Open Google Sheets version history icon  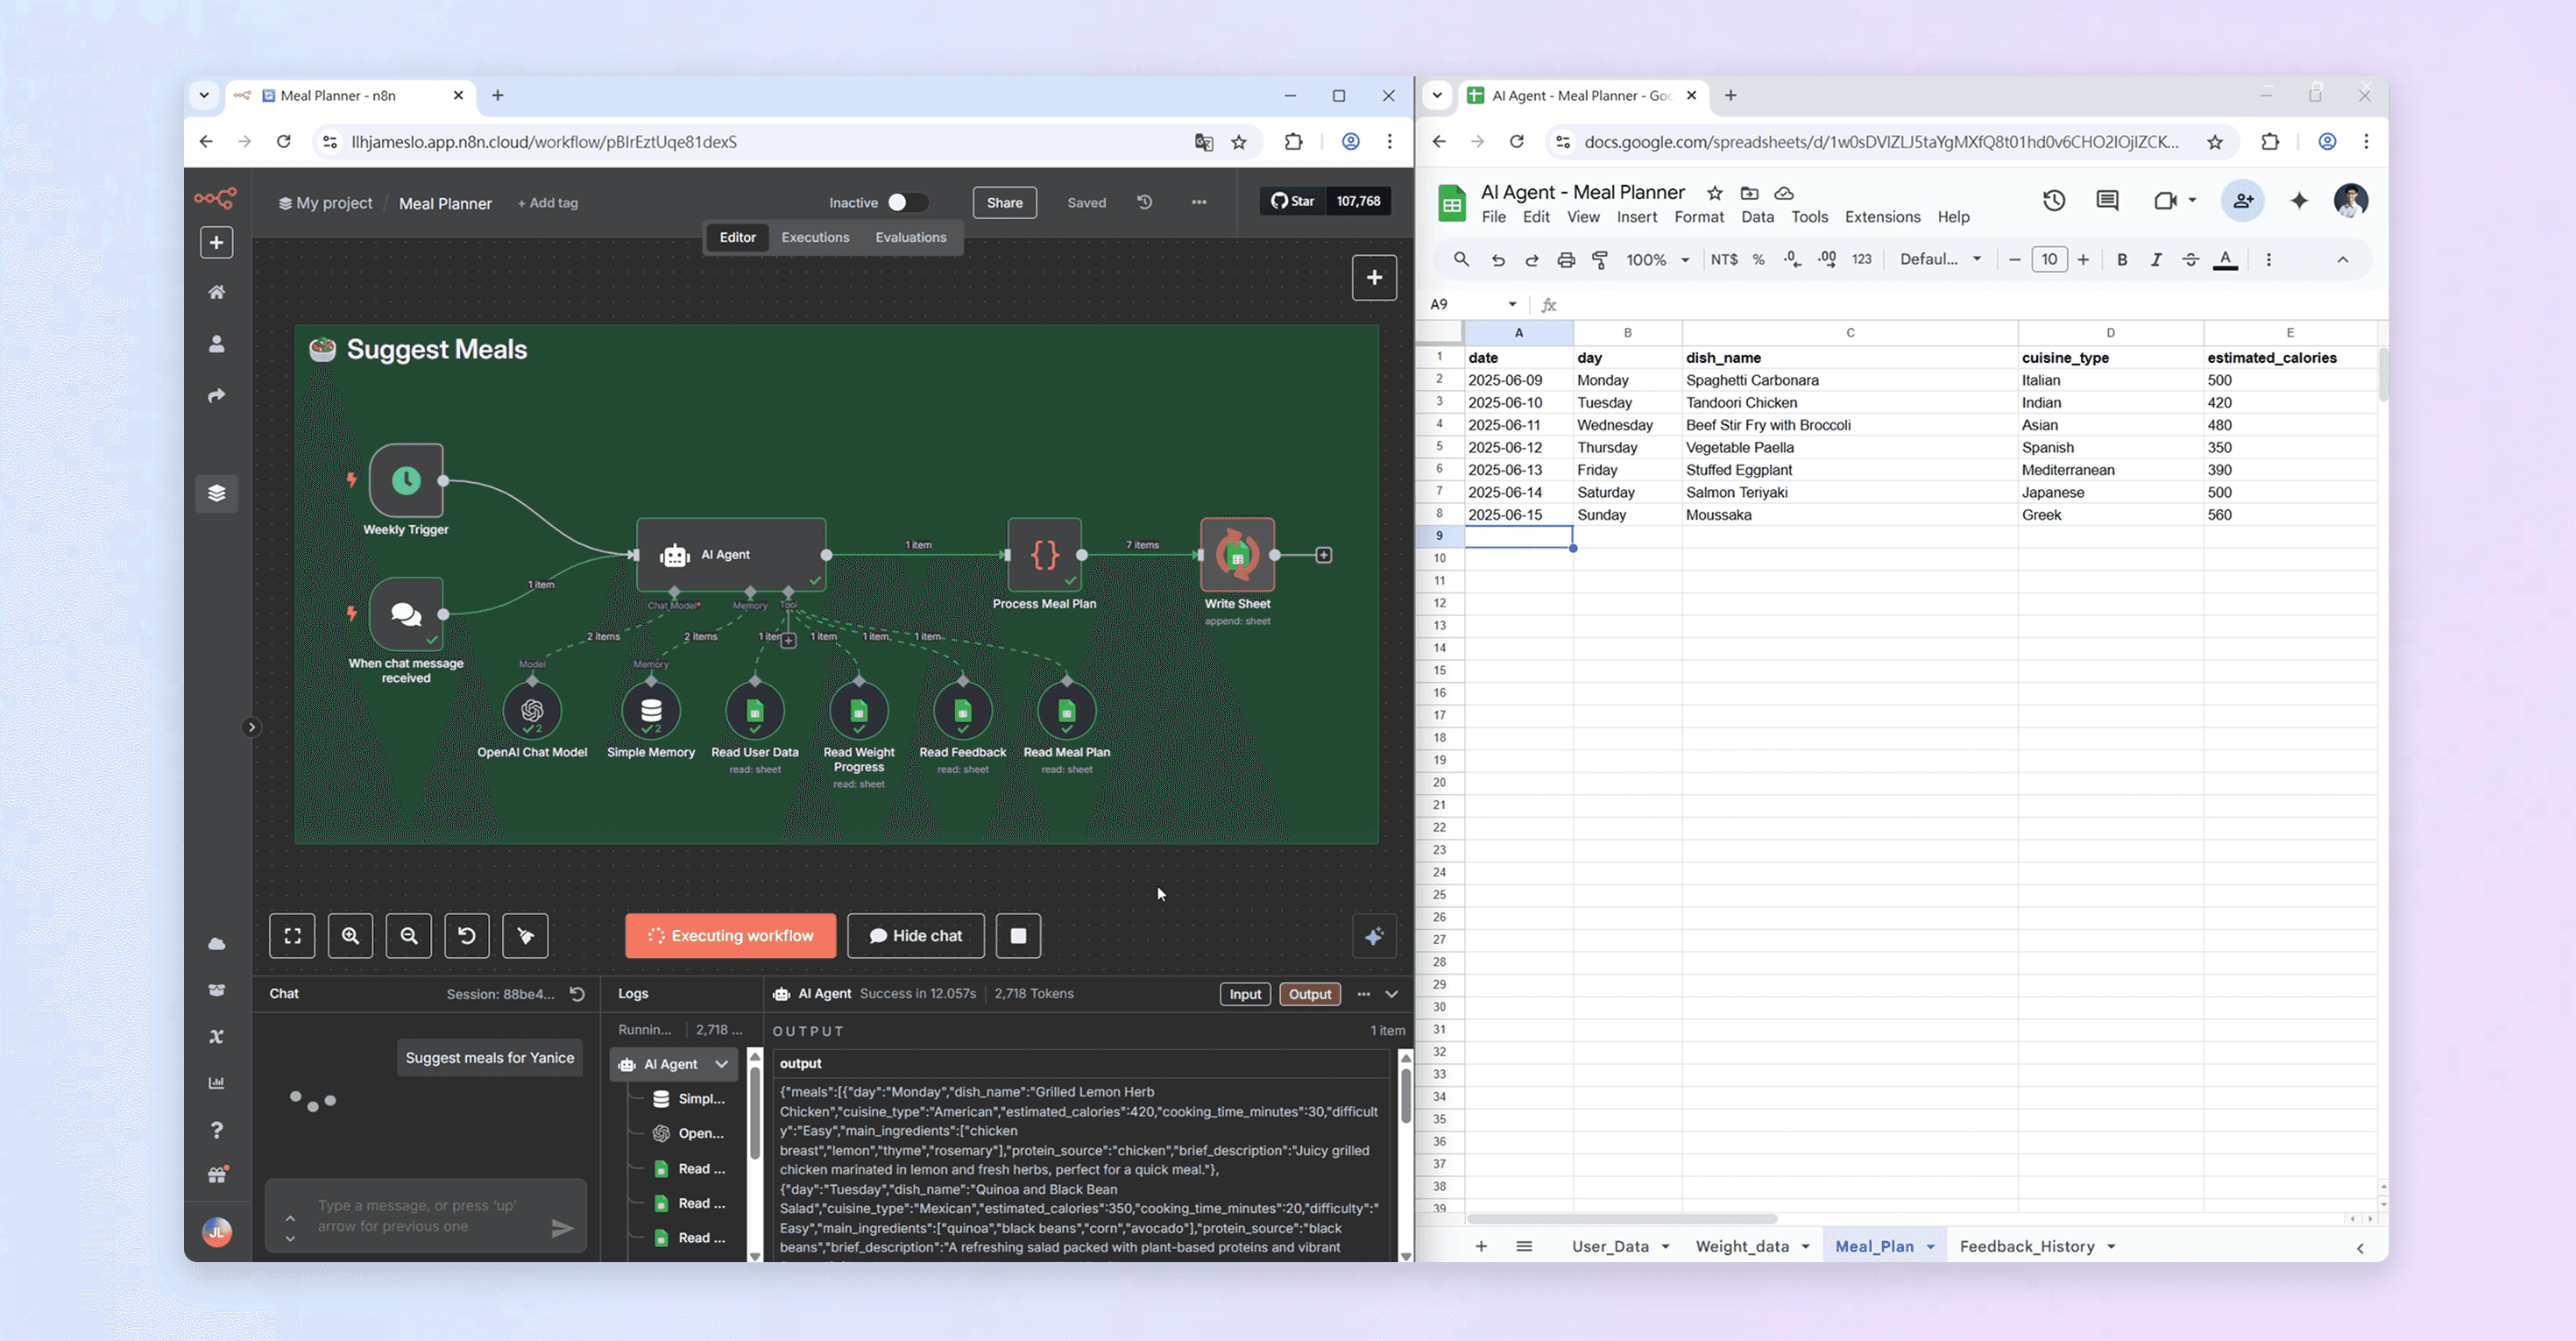click(2053, 201)
